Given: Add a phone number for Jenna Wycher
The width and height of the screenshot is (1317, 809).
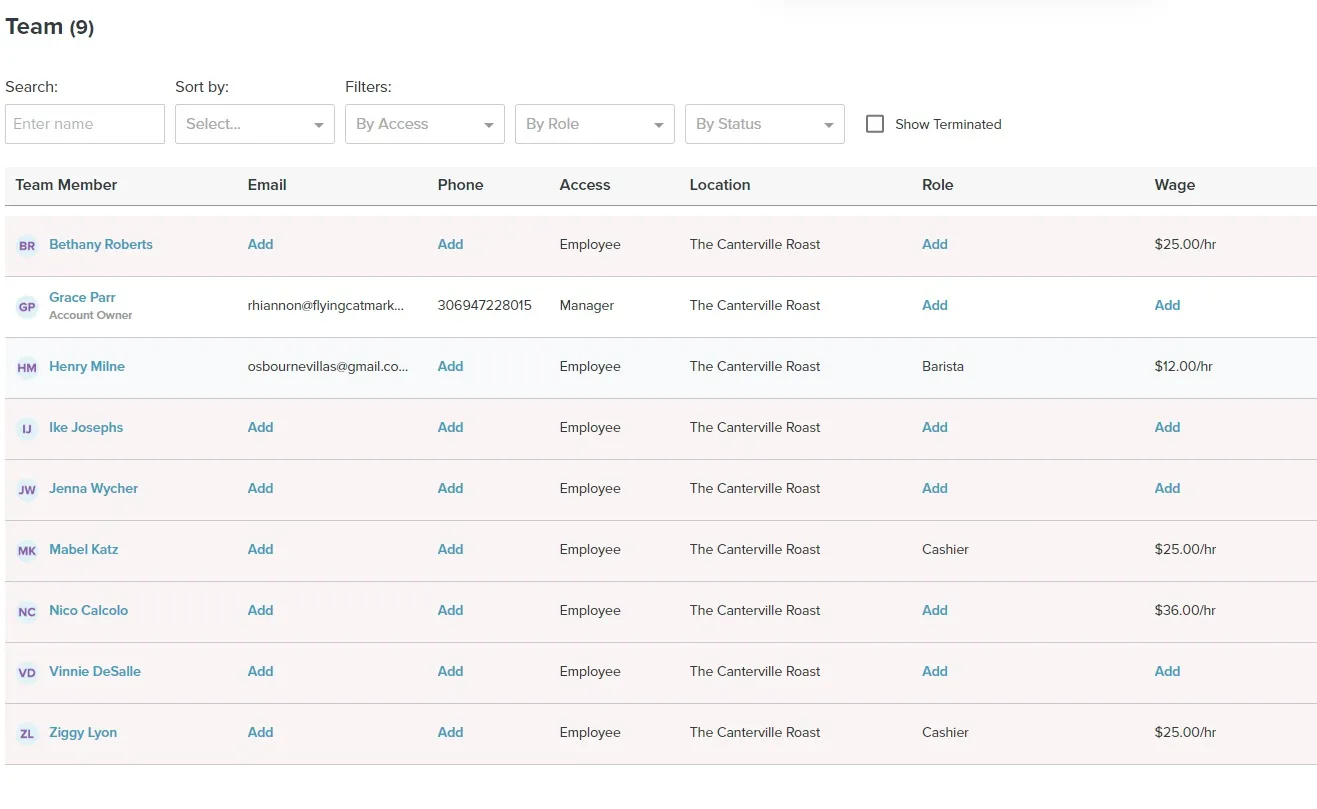Looking at the screenshot, I should click(451, 488).
